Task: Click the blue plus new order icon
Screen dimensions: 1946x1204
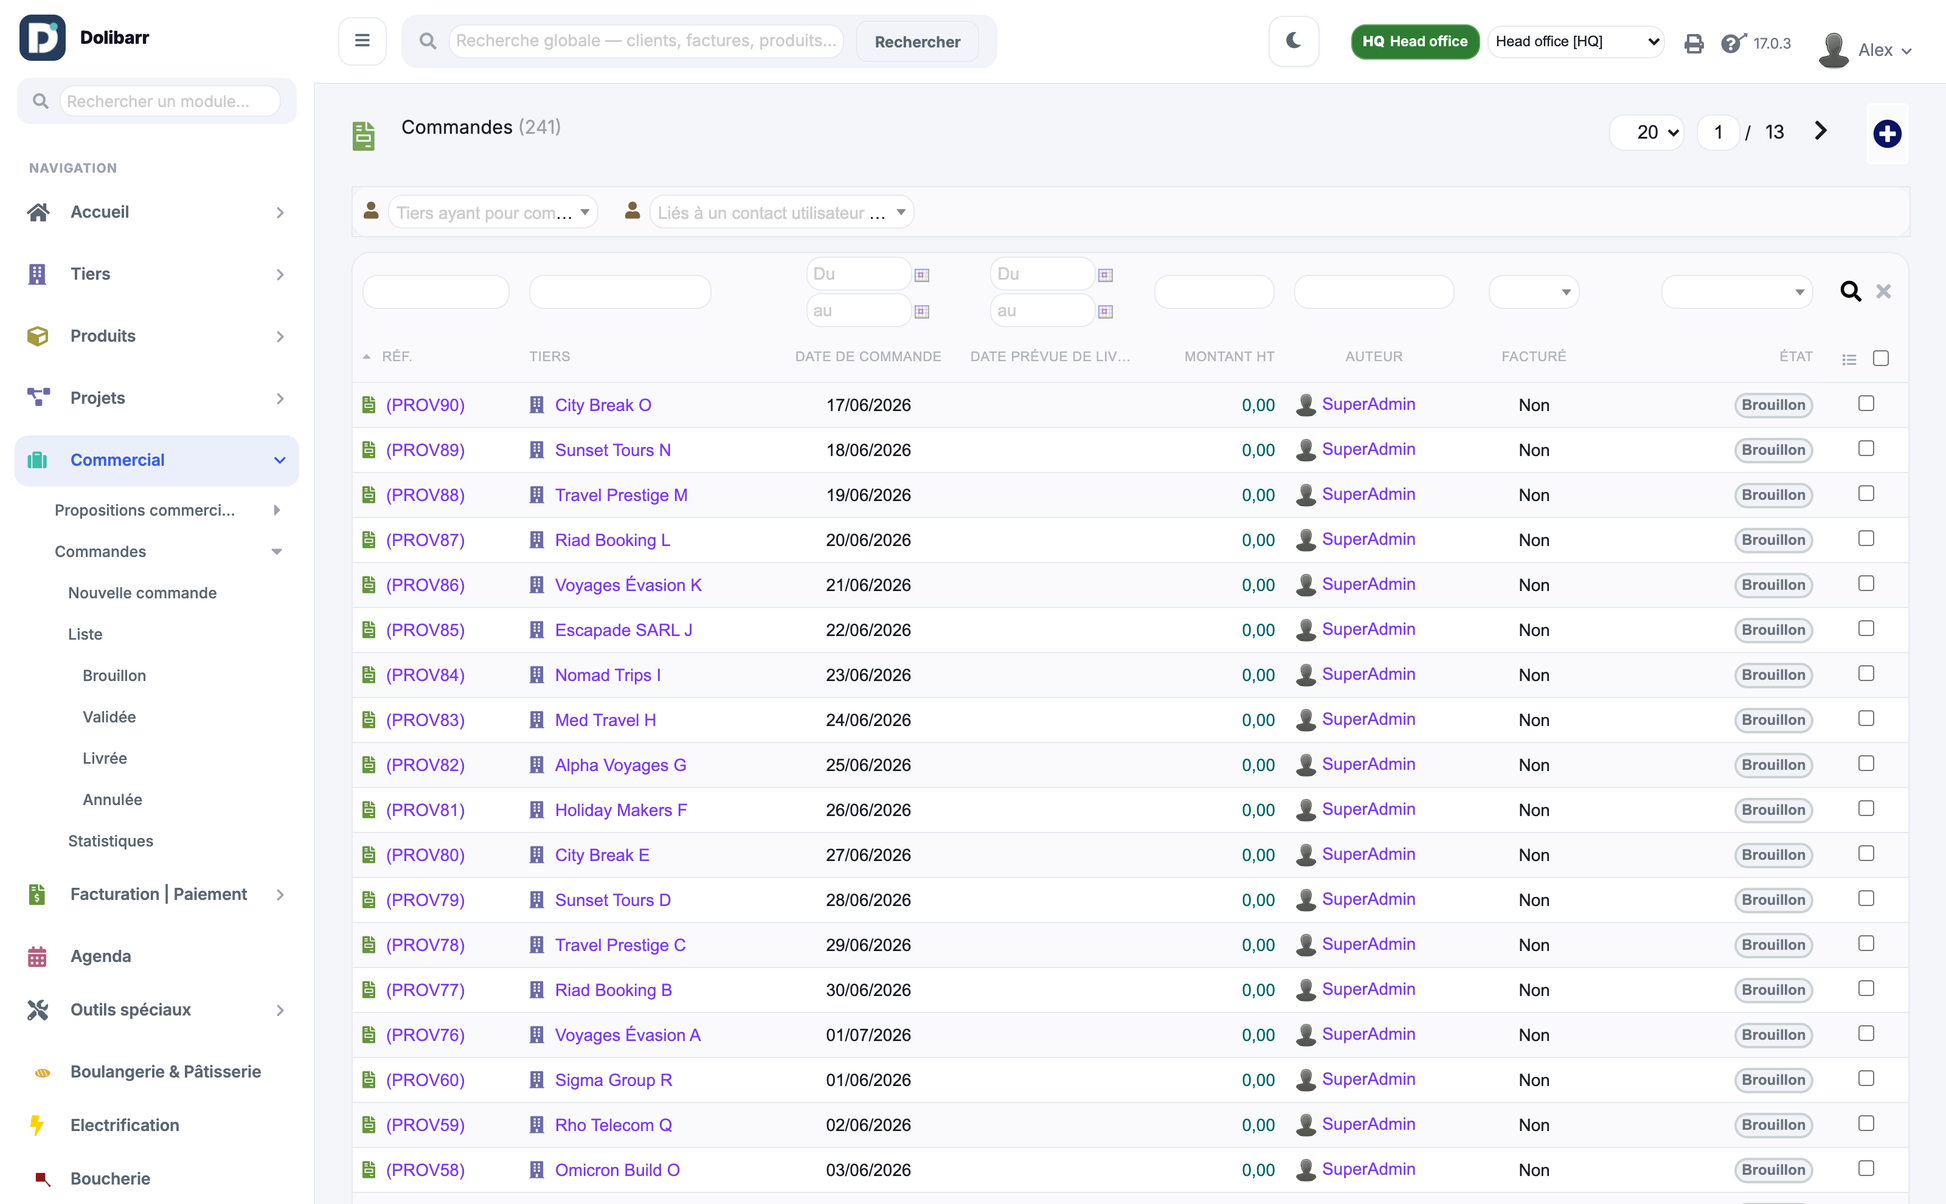Action: (x=1887, y=133)
